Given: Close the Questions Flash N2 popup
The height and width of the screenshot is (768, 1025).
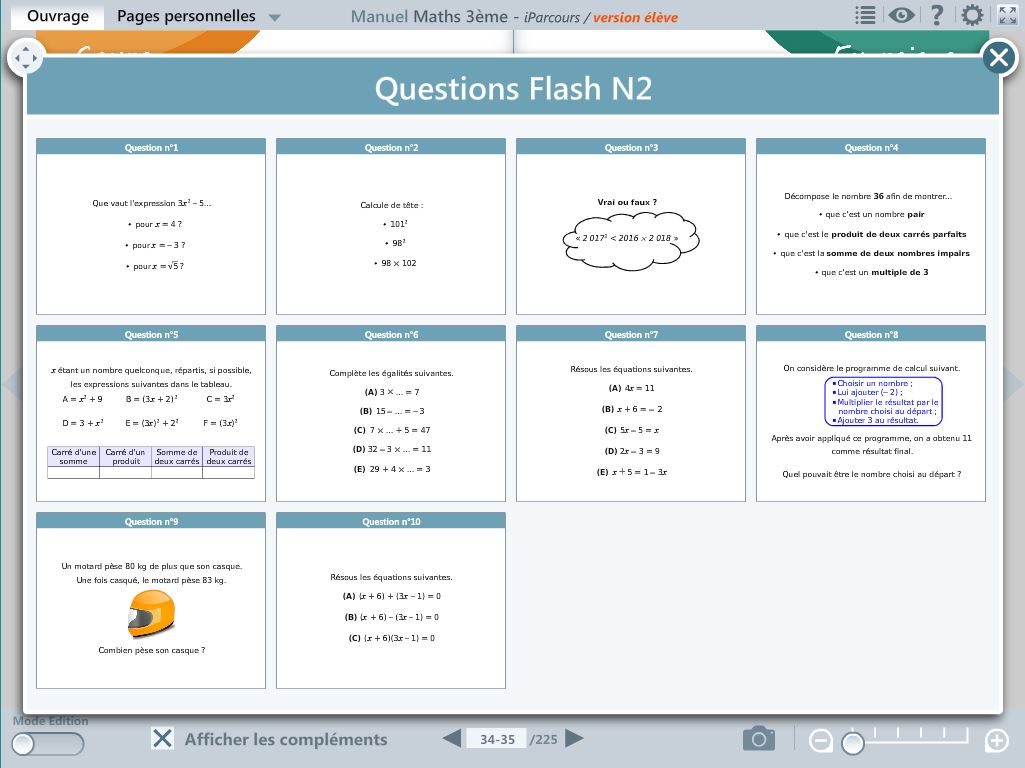Looking at the screenshot, I should [x=999, y=58].
